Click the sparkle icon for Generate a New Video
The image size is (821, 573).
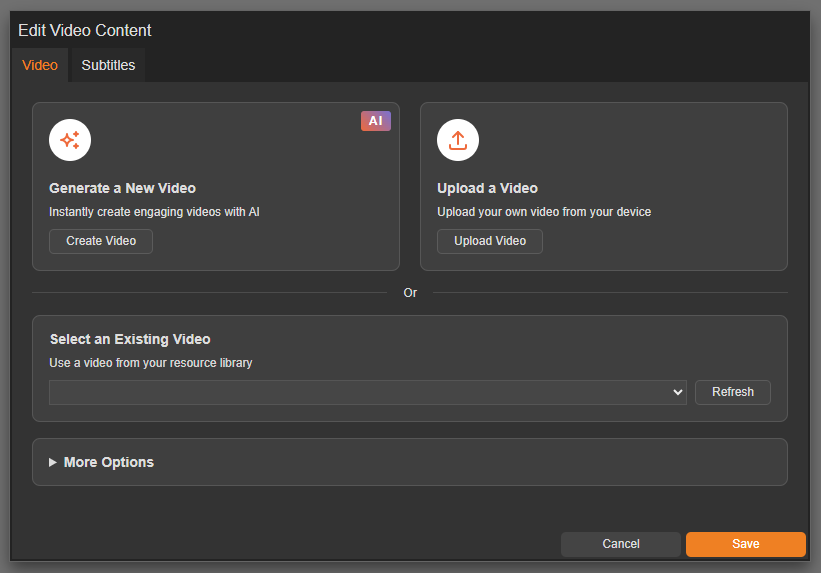(x=70, y=140)
